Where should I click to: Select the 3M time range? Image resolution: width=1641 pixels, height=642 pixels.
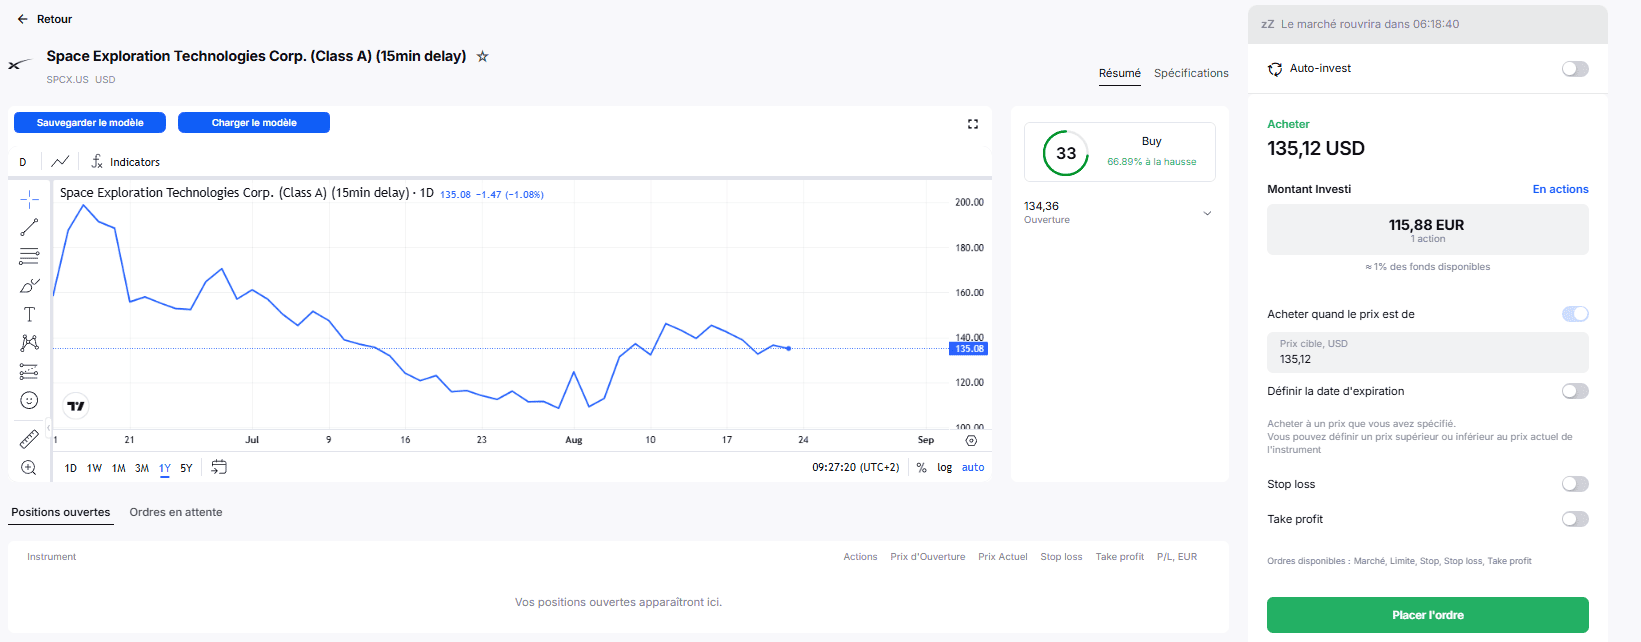point(142,468)
